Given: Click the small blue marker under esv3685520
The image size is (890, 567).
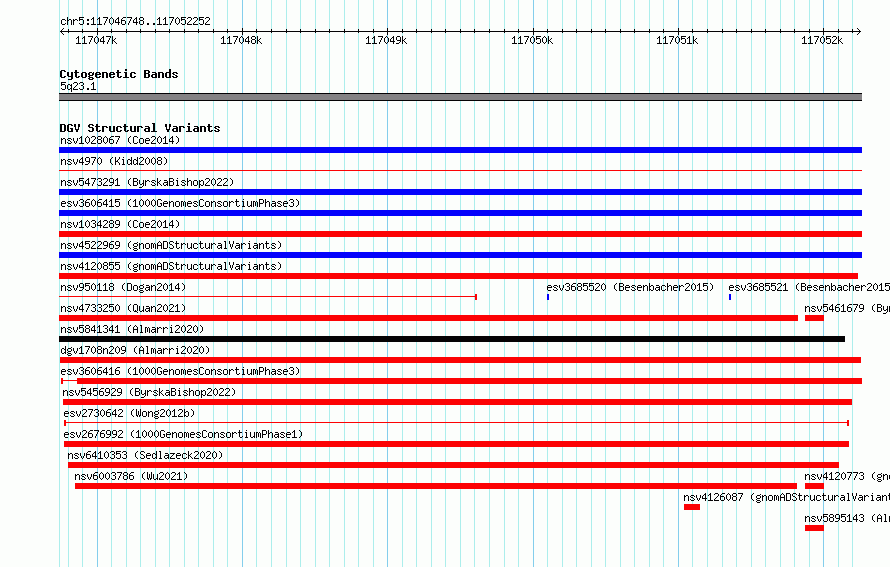Looking at the screenshot, I should point(548,297).
